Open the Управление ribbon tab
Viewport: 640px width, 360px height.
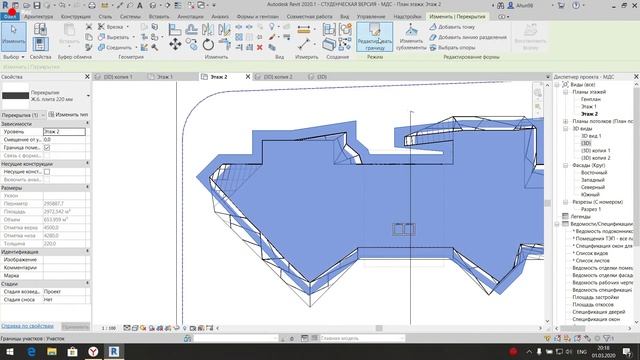371,17
